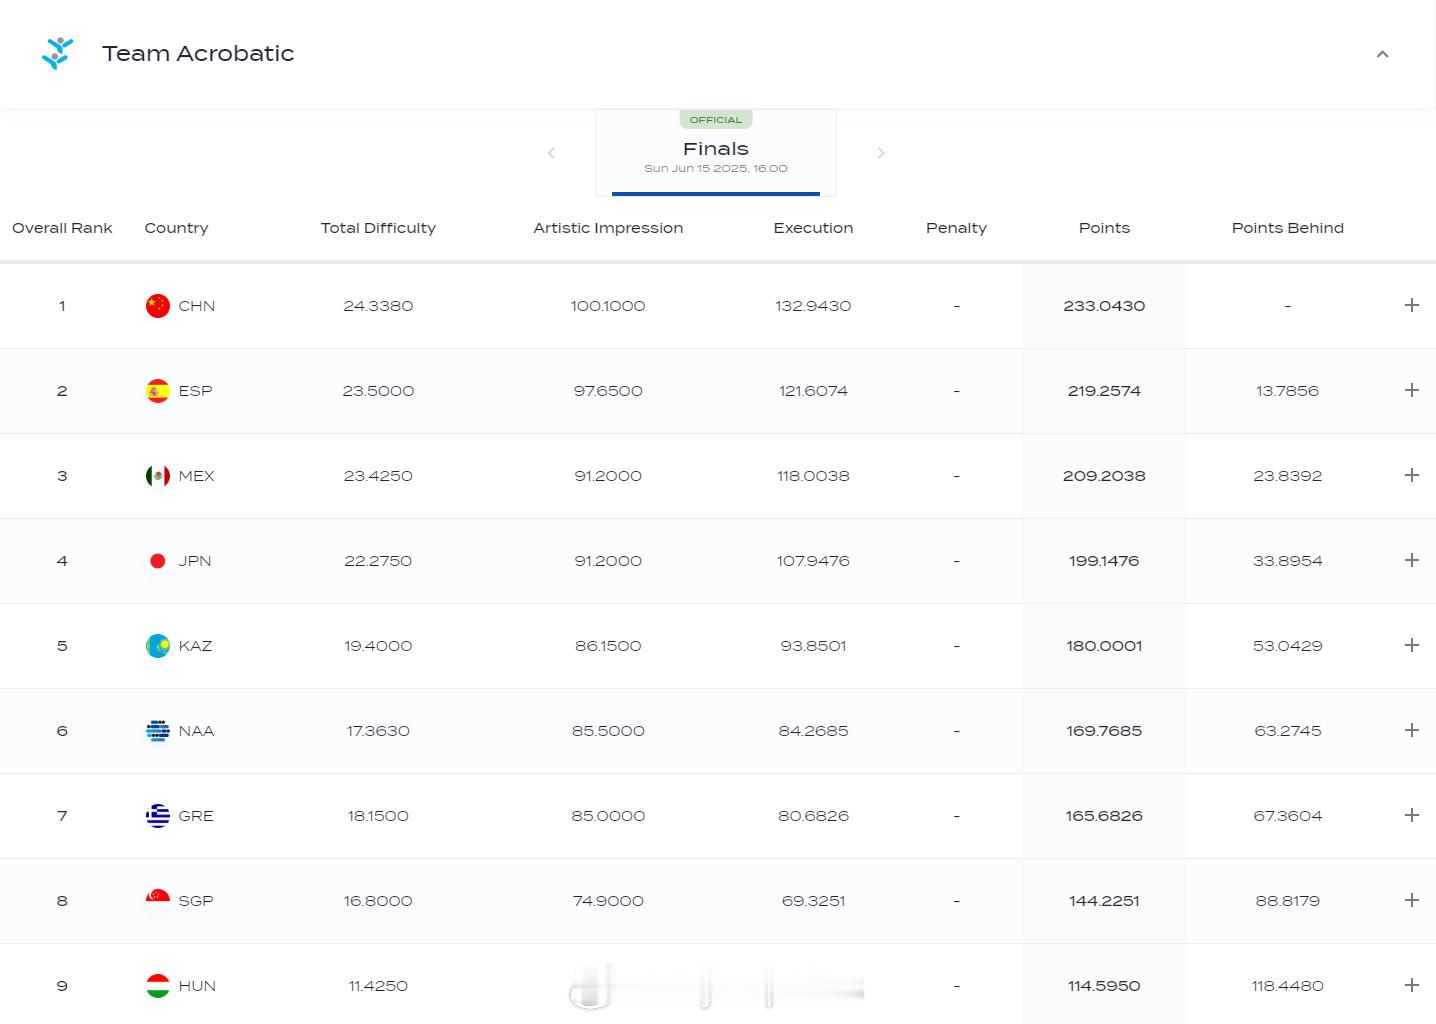Image resolution: width=1436 pixels, height=1024 pixels.
Task: Click JPN points behind 33.8954
Action: pos(1288,561)
